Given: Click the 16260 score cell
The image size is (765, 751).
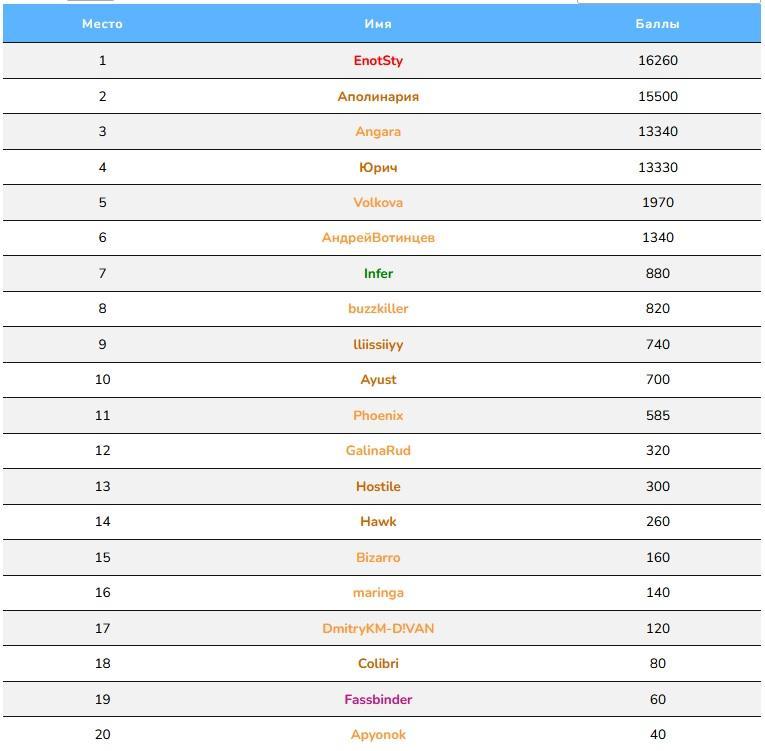Looking at the screenshot, I should (x=657, y=61).
